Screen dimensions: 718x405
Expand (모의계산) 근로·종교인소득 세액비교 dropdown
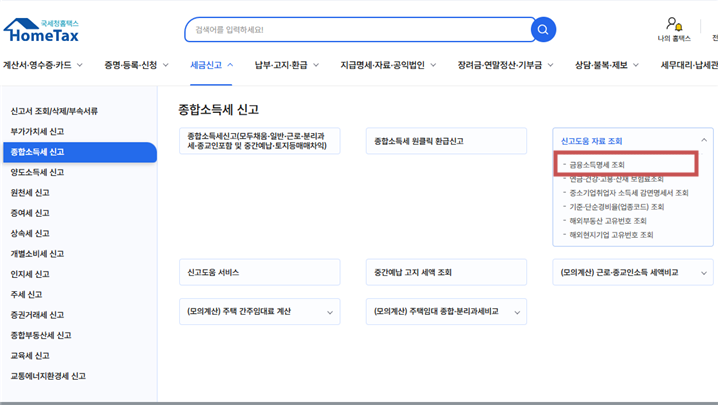tap(704, 272)
